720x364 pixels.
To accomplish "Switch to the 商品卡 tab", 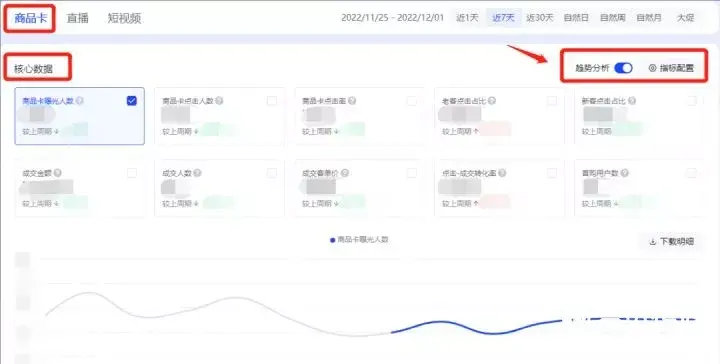I will [x=30, y=18].
